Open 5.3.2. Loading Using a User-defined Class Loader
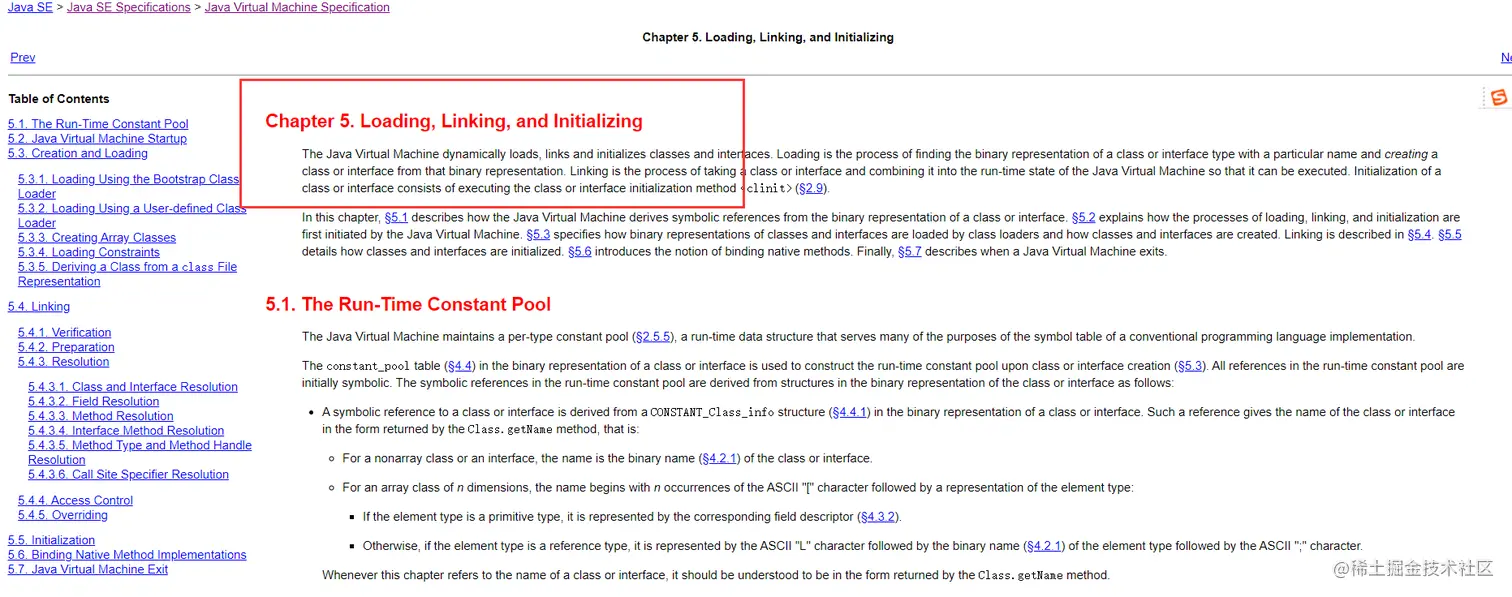1512x597 pixels. 132,215
